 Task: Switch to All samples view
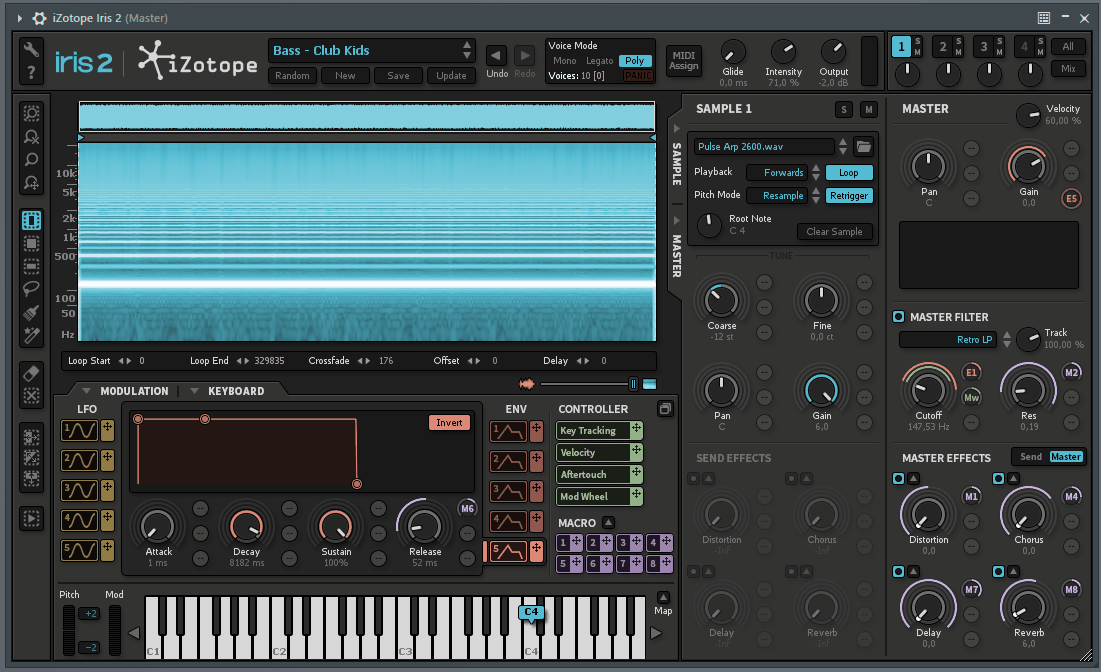(x=1068, y=46)
